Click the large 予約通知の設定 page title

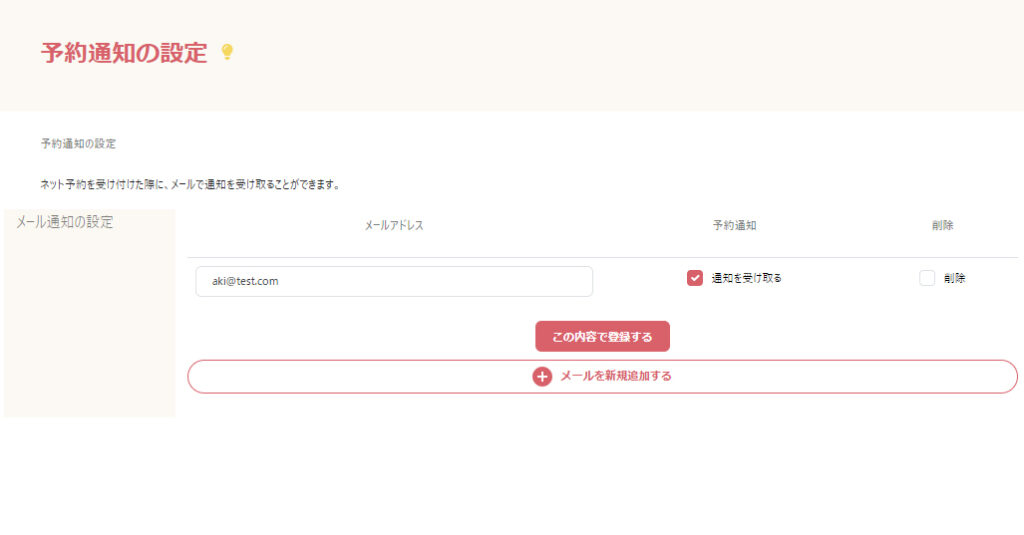(x=124, y=53)
